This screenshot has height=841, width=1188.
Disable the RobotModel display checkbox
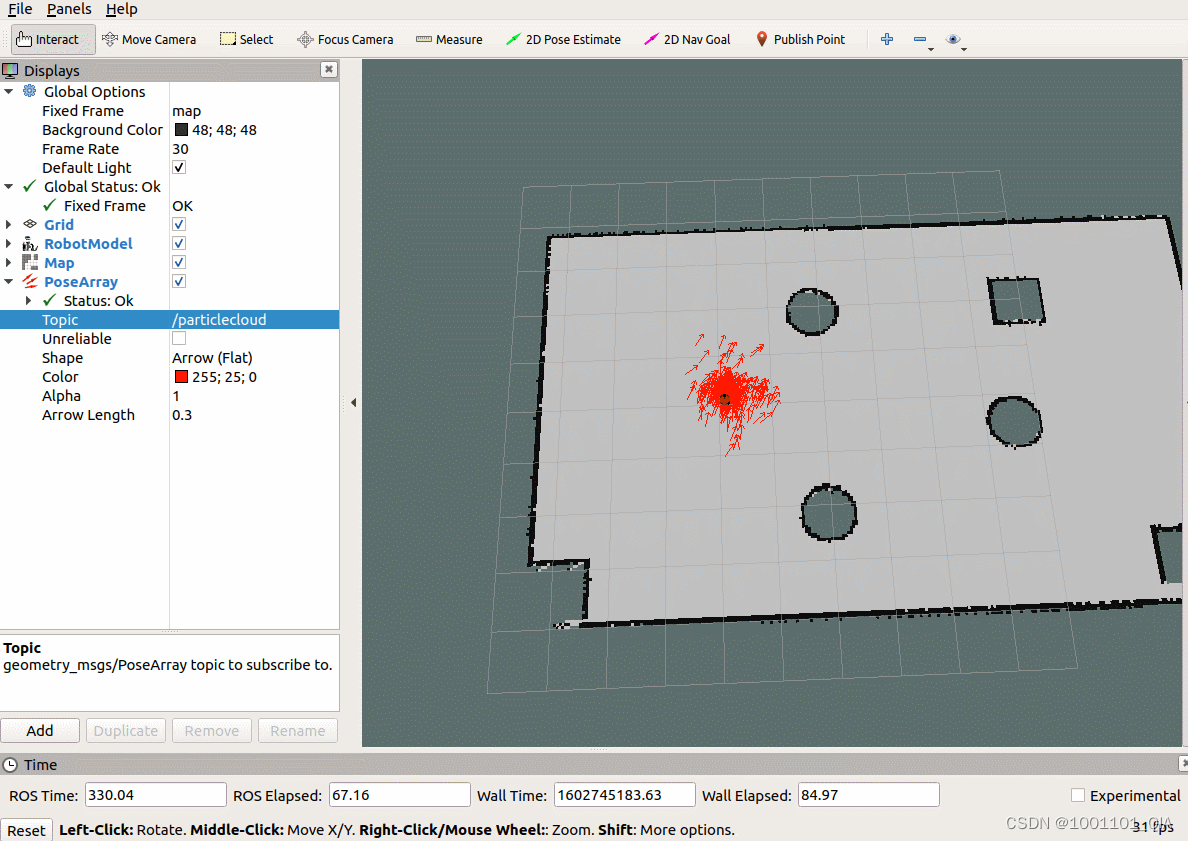pyautogui.click(x=179, y=243)
